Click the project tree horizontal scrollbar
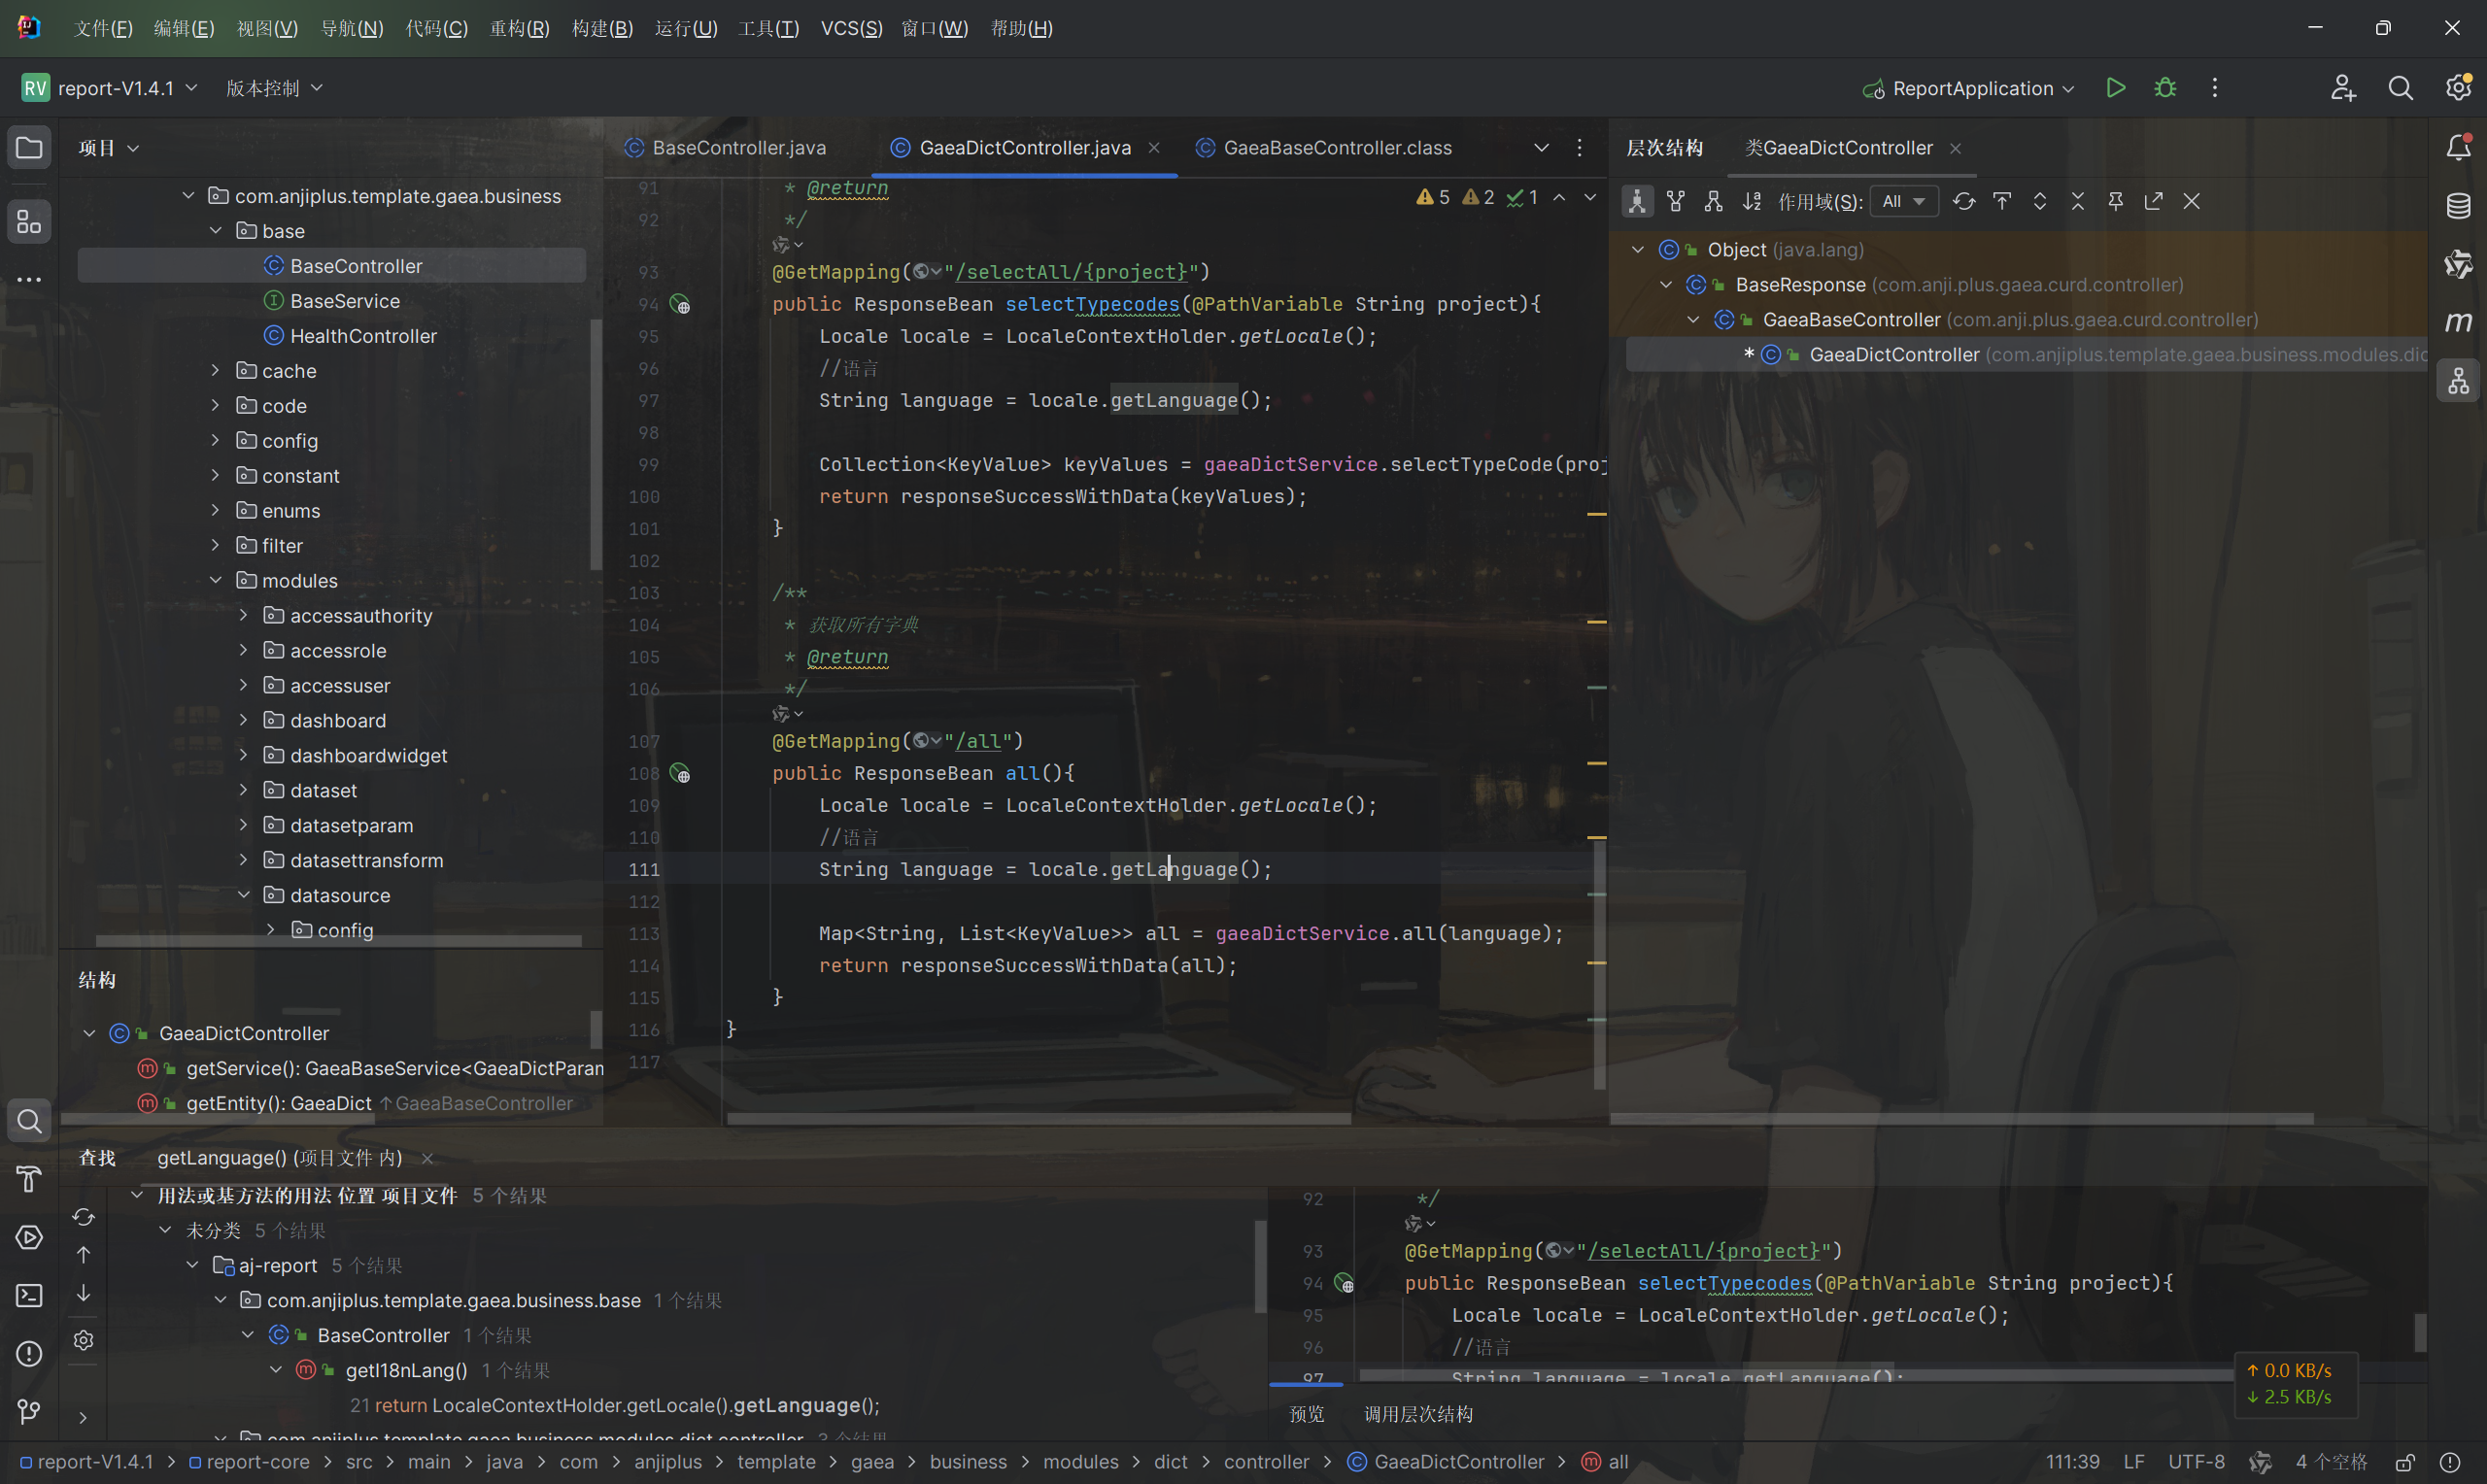Screen dimensions: 2487x1484 338,941
